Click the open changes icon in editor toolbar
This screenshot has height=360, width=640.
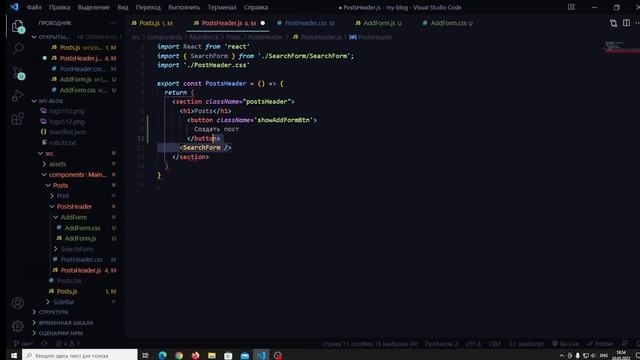coord(613,23)
